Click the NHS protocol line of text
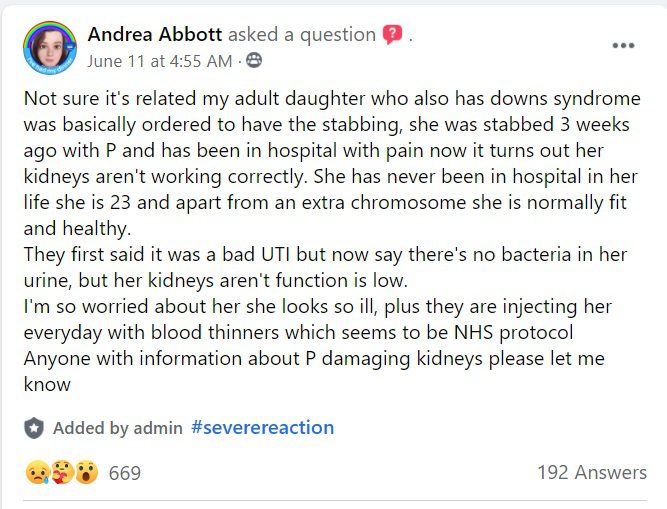The image size is (667, 509). pyautogui.click(x=299, y=333)
